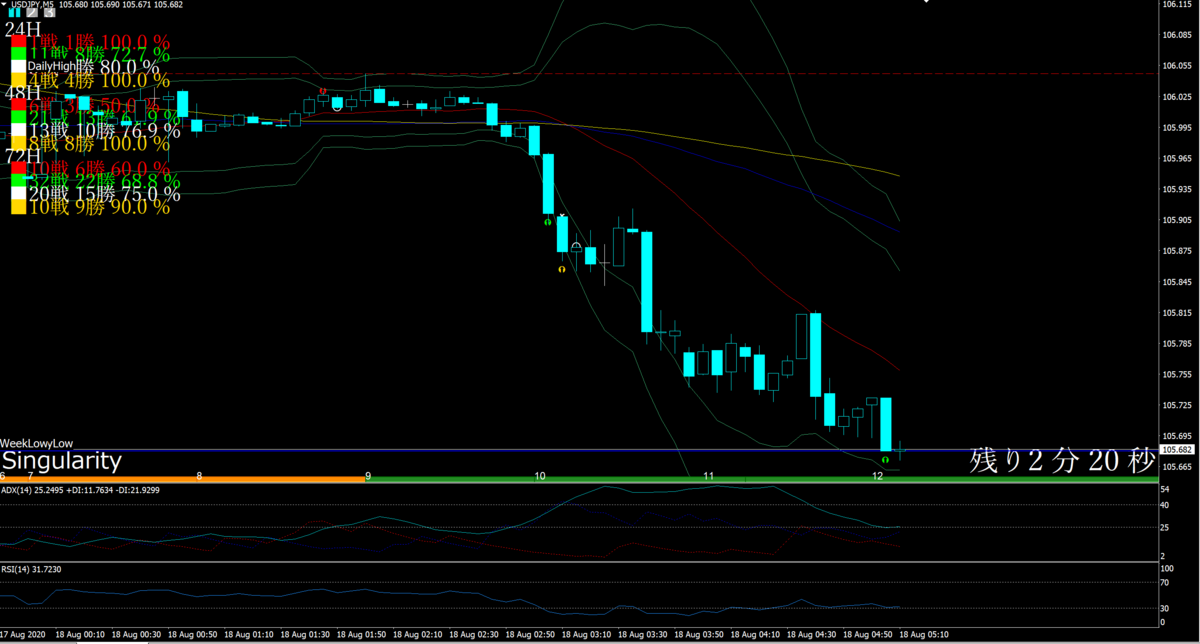Select the yellow text 10戦 9勝 90.0 %

click(x=100, y=208)
